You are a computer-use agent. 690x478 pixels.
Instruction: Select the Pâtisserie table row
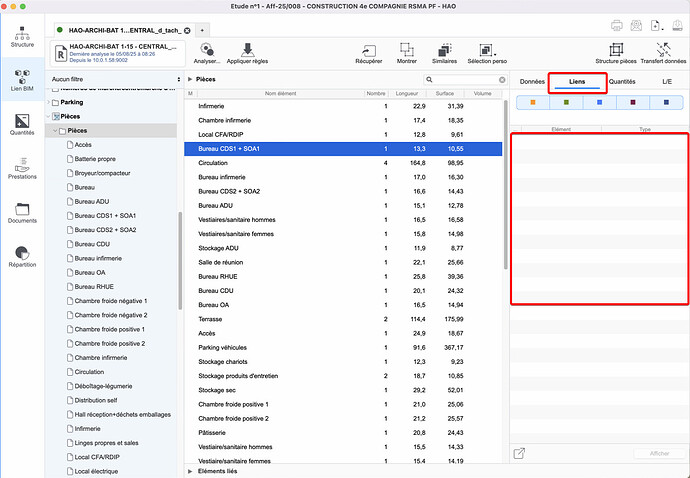(343, 433)
